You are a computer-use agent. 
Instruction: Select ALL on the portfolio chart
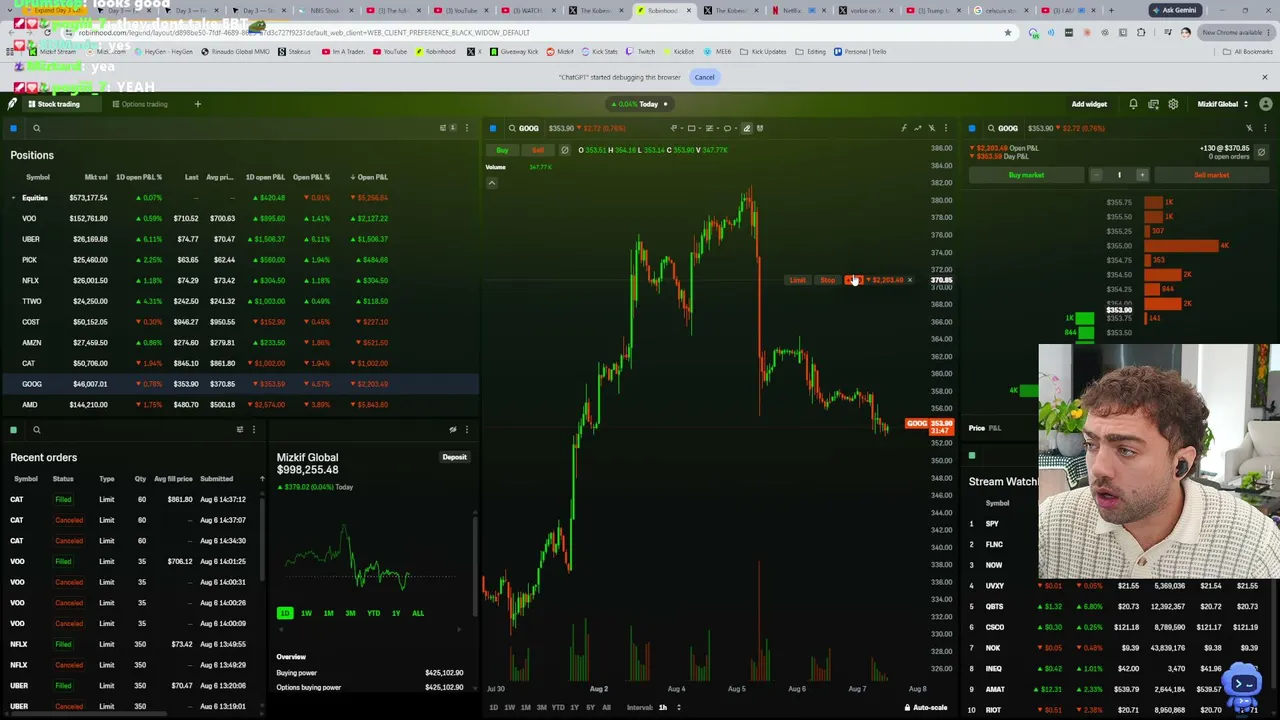click(x=418, y=613)
